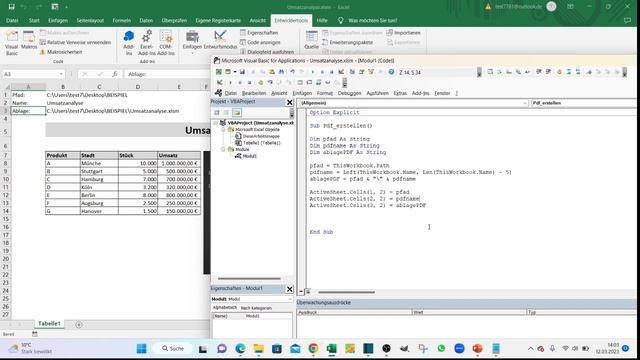Image resolution: width=640 pixels, height=360 pixels.
Task: Run macro play icon in VBA toolbar
Action: tap(313, 72)
